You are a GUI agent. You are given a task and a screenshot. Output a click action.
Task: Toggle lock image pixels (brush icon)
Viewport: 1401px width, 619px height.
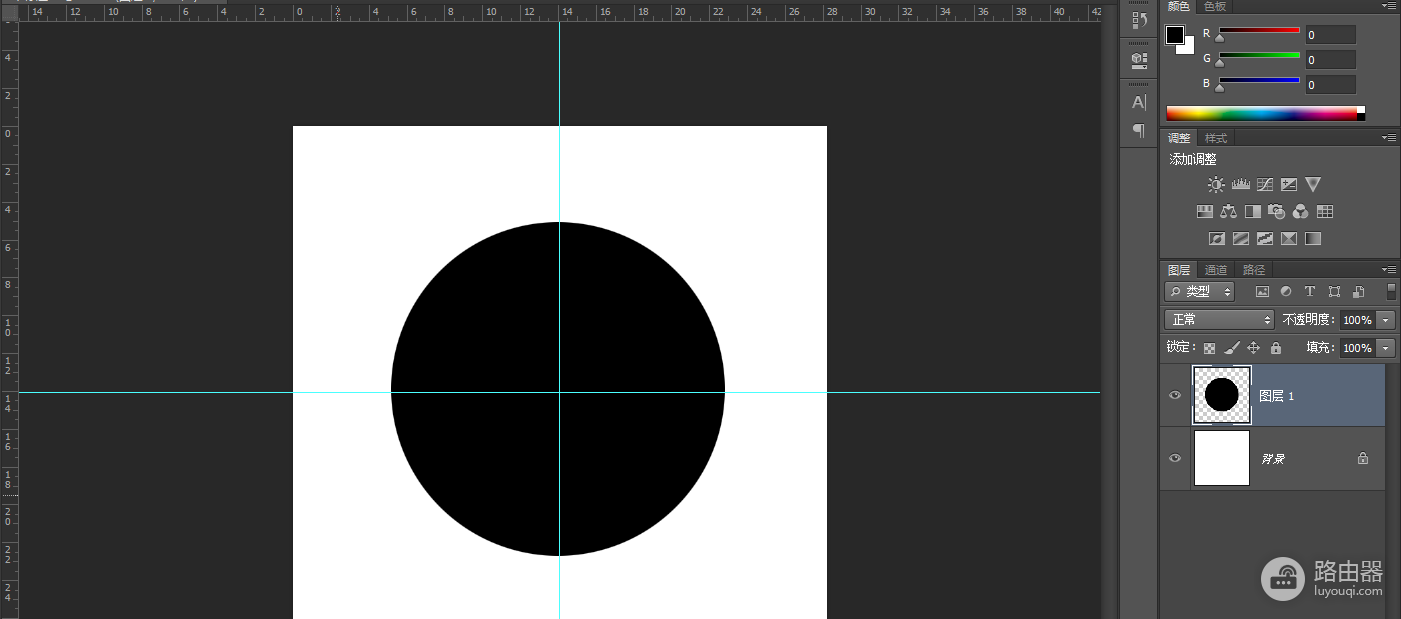pyautogui.click(x=1231, y=348)
